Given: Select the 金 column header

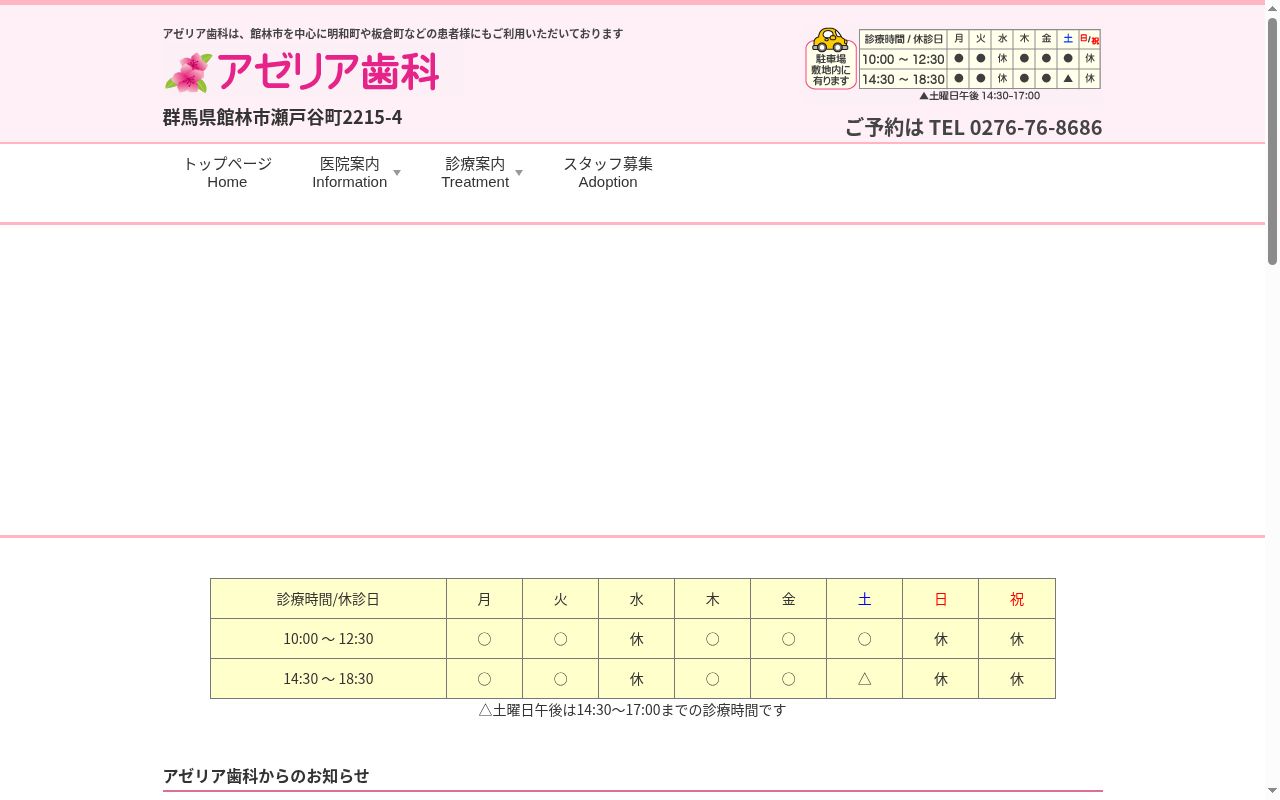Looking at the screenshot, I should tap(788, 599).
